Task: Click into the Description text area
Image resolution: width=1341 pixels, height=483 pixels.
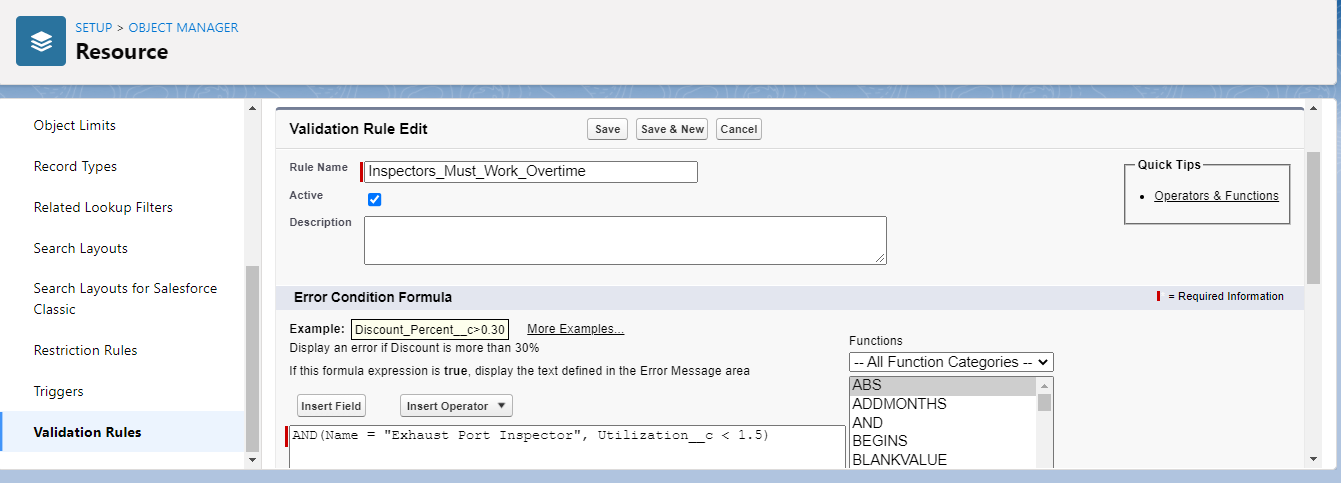Action: click(x=625, y=240)
